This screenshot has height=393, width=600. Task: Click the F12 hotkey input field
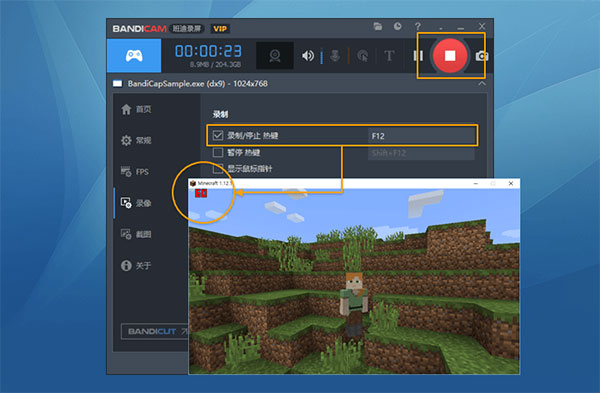click(421, 136)
